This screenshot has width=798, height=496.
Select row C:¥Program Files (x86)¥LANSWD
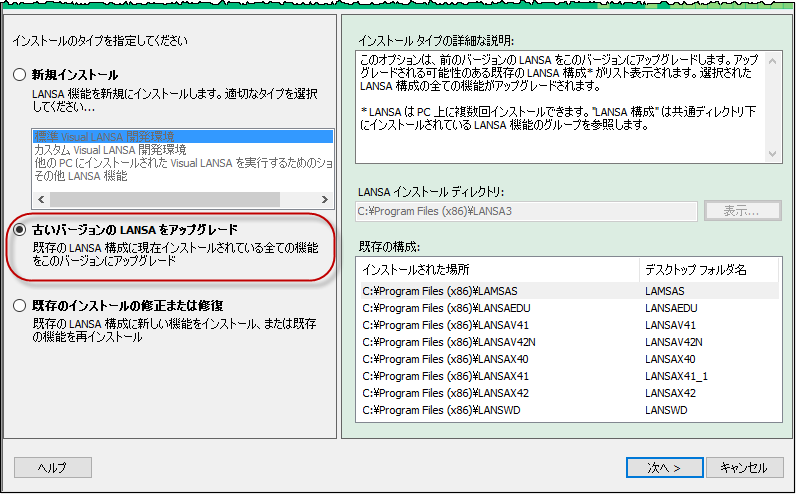[x=569, y=410]
